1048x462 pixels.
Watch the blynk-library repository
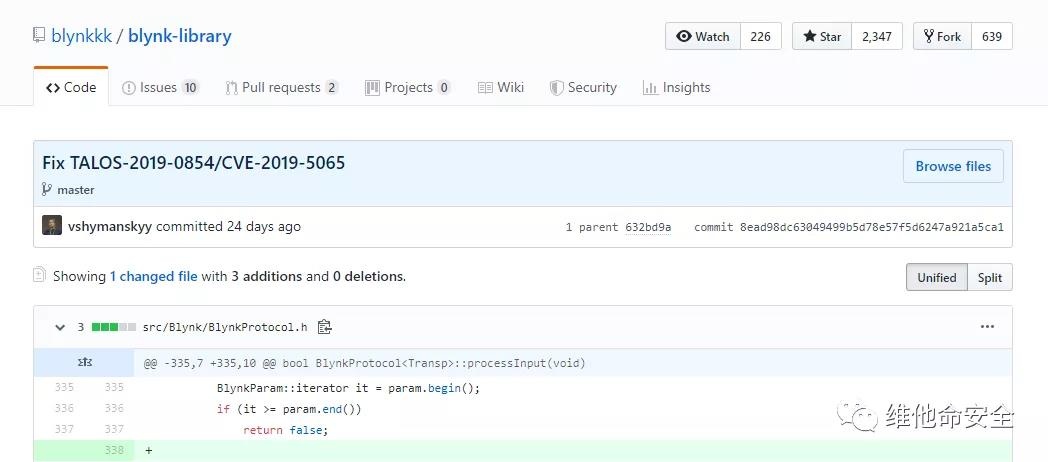click(x=703, y=36)
